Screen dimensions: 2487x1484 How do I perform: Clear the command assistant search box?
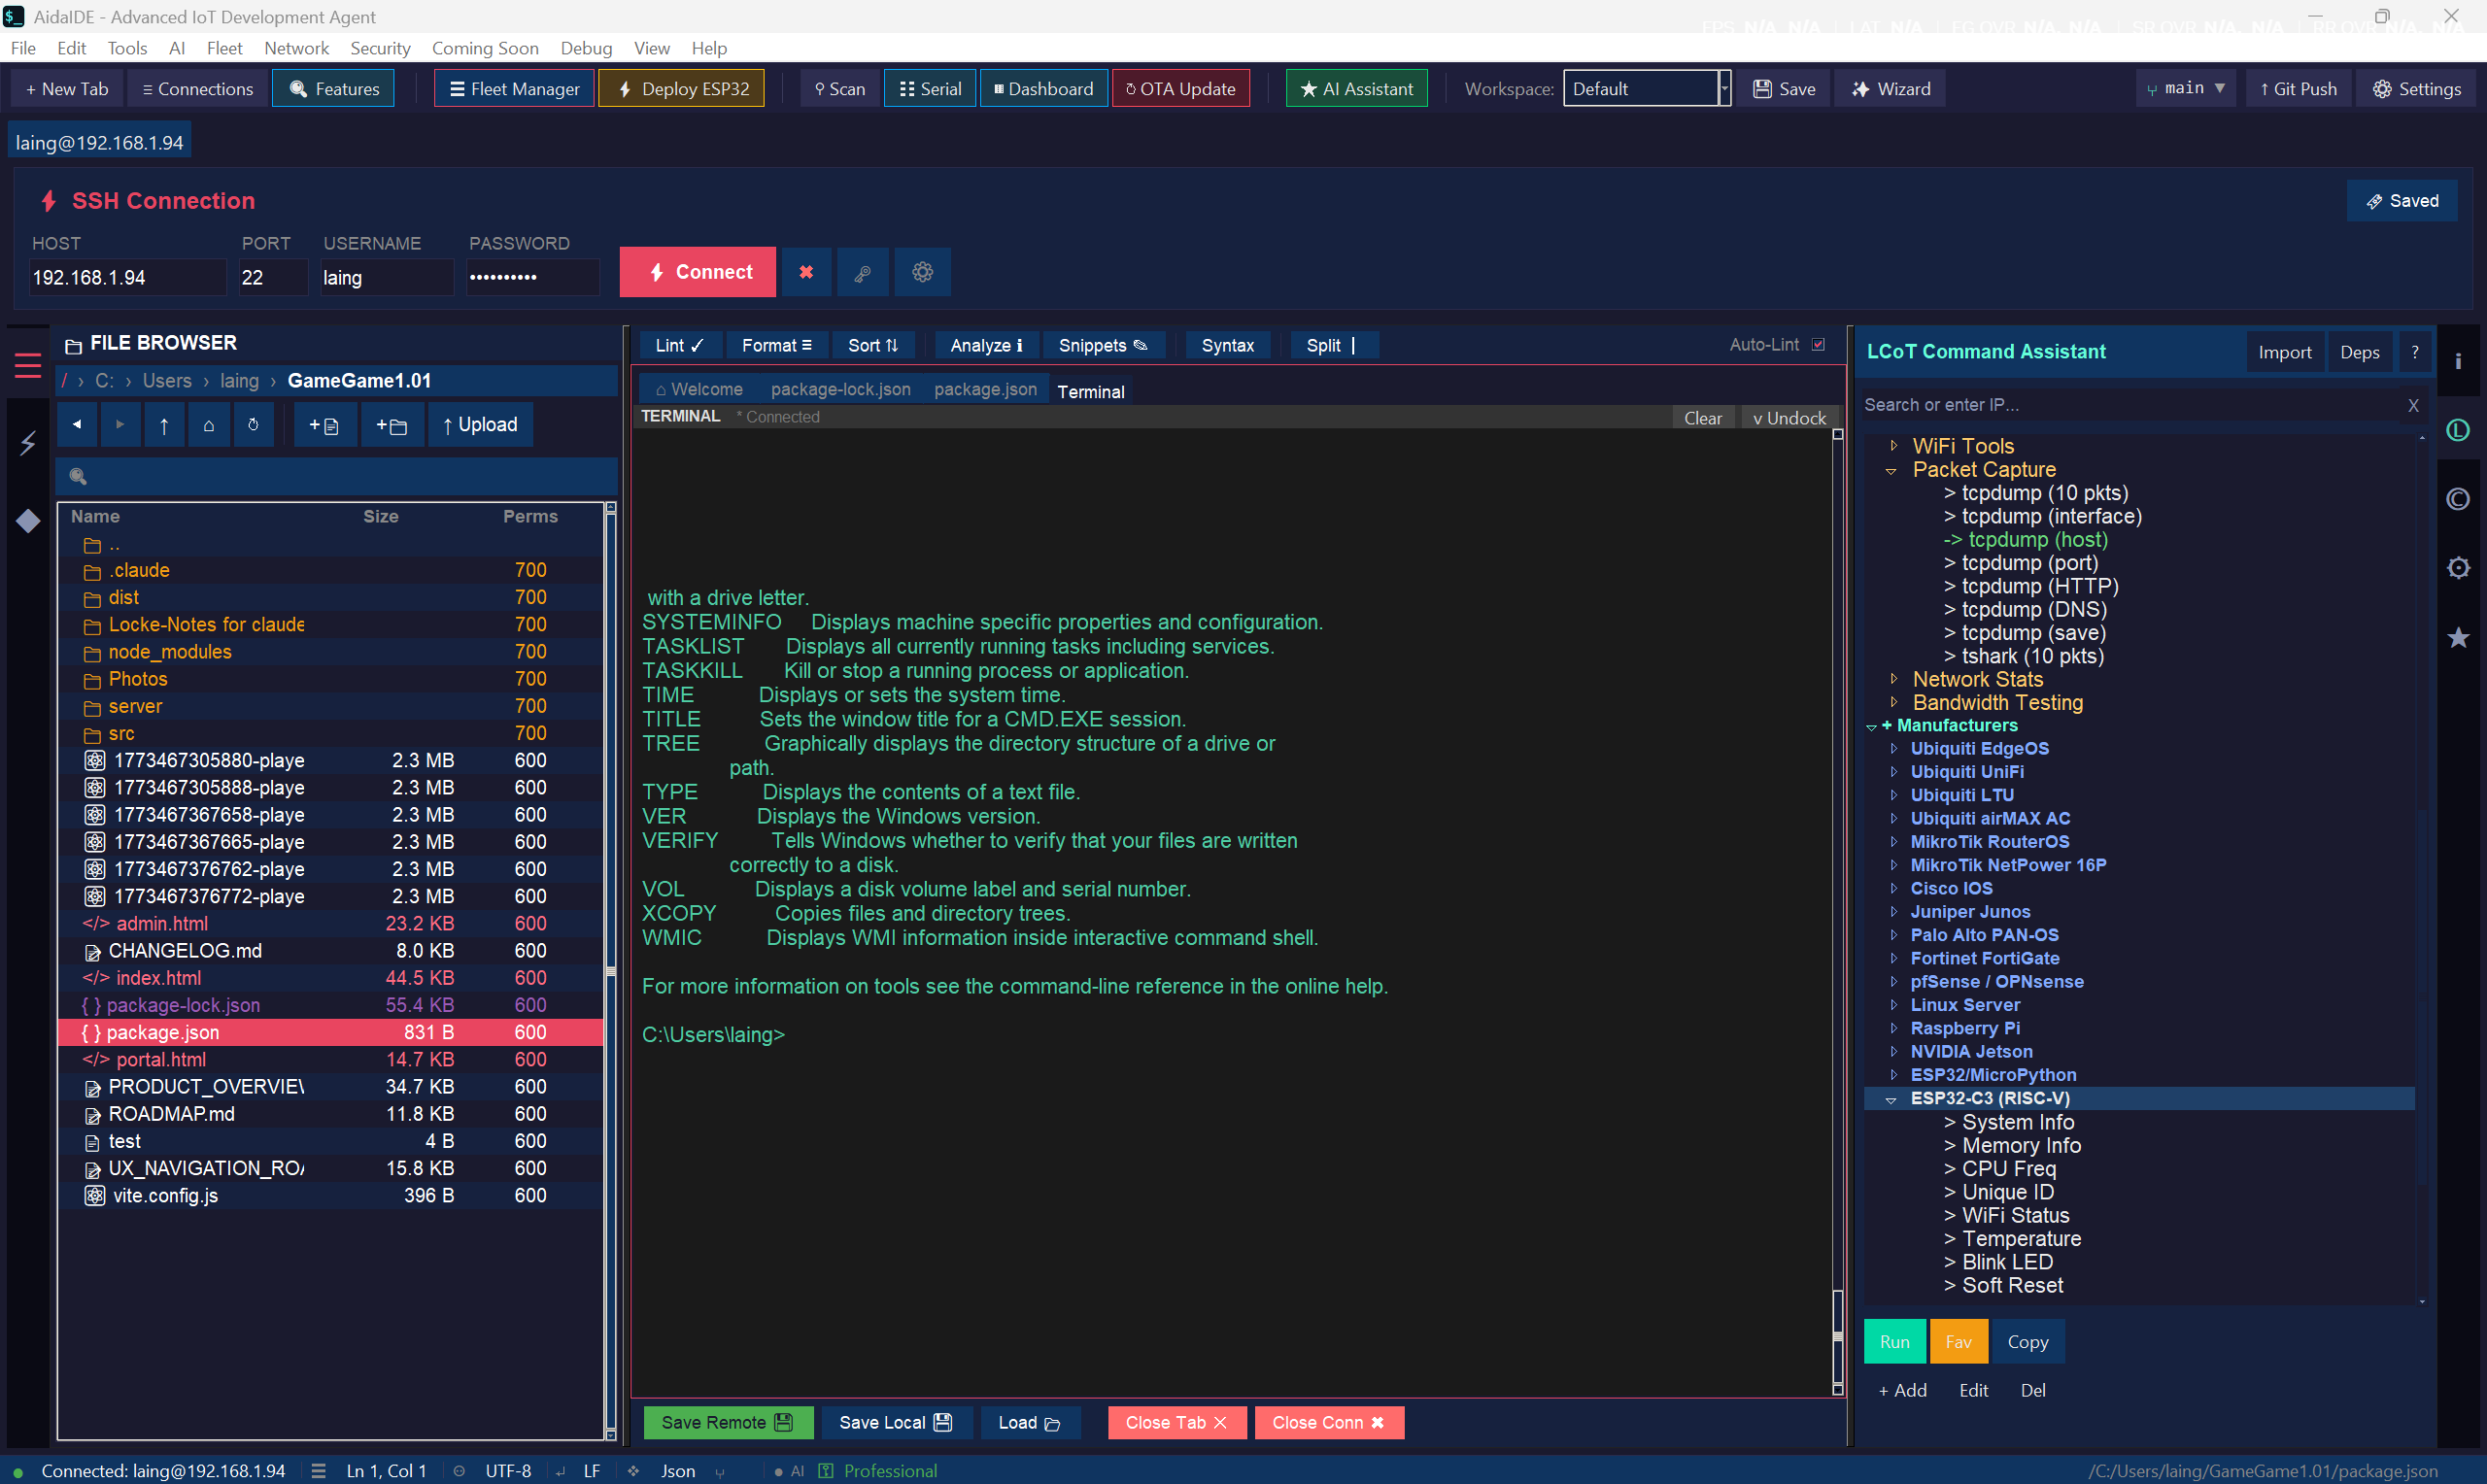[2413, 405]
